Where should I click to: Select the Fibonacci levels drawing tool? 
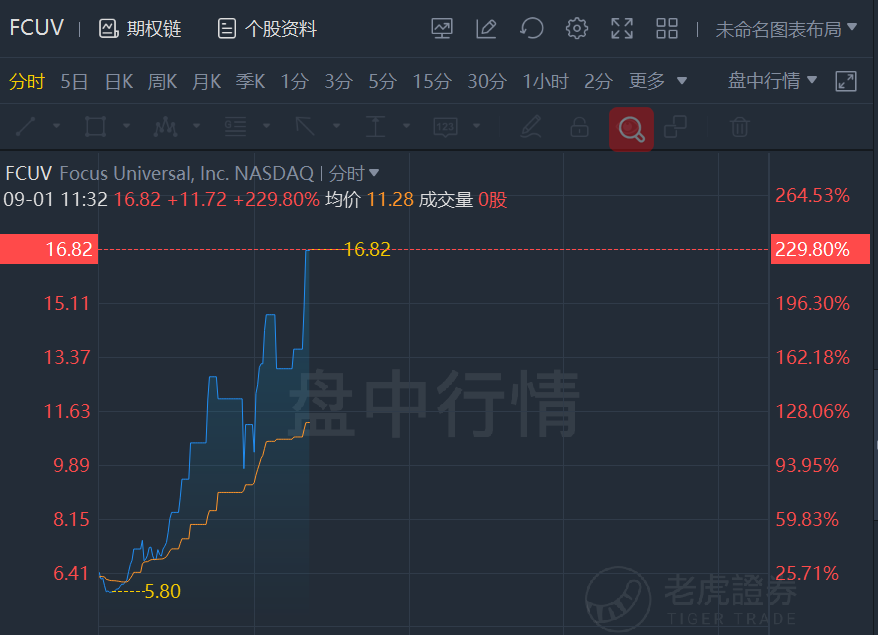(x=235, y=127)
